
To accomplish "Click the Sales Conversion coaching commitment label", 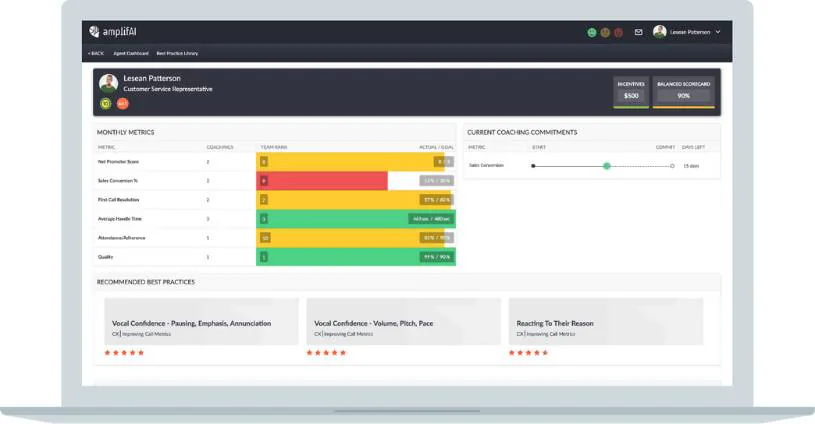I will pos(486,165).
